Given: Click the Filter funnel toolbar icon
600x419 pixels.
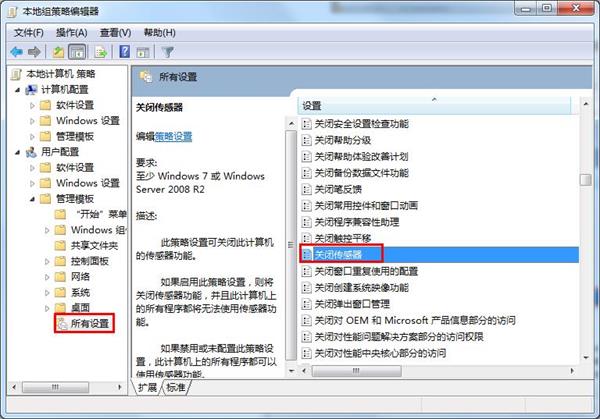Looking at the screenshot, I should click(x=168, y=52).
